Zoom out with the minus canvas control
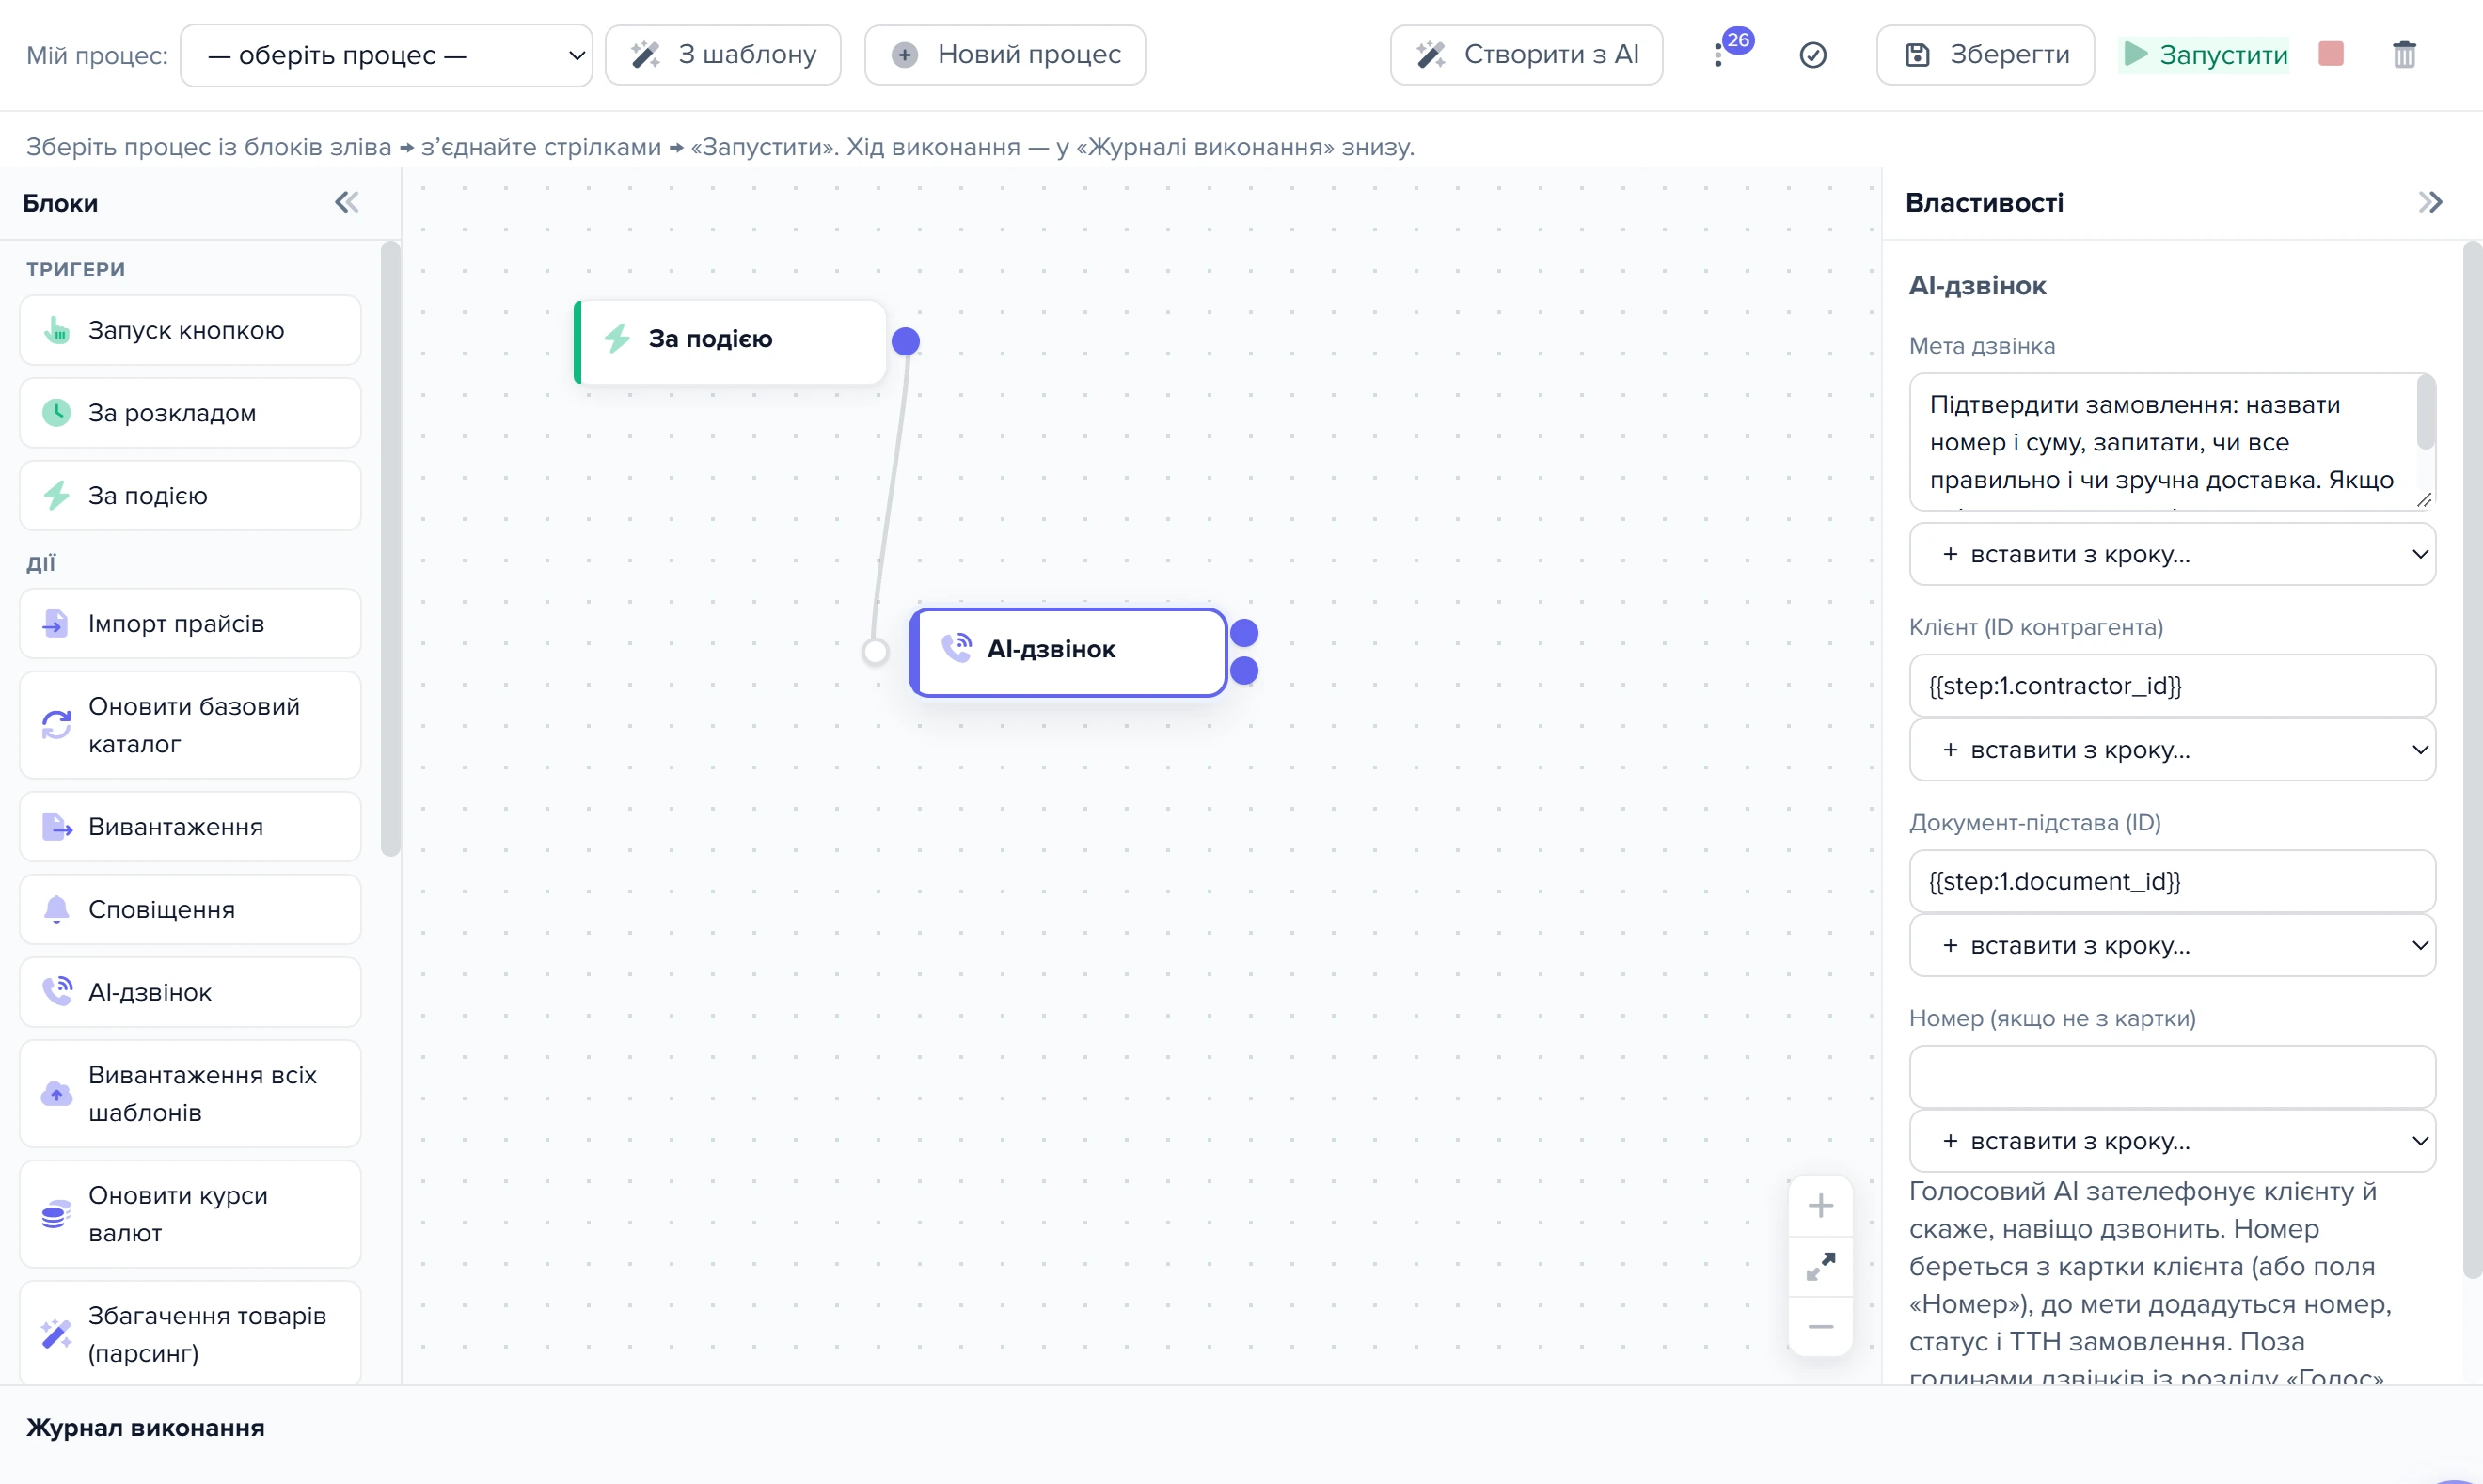2483x1484 pixels. (x=1820, y=1327)
